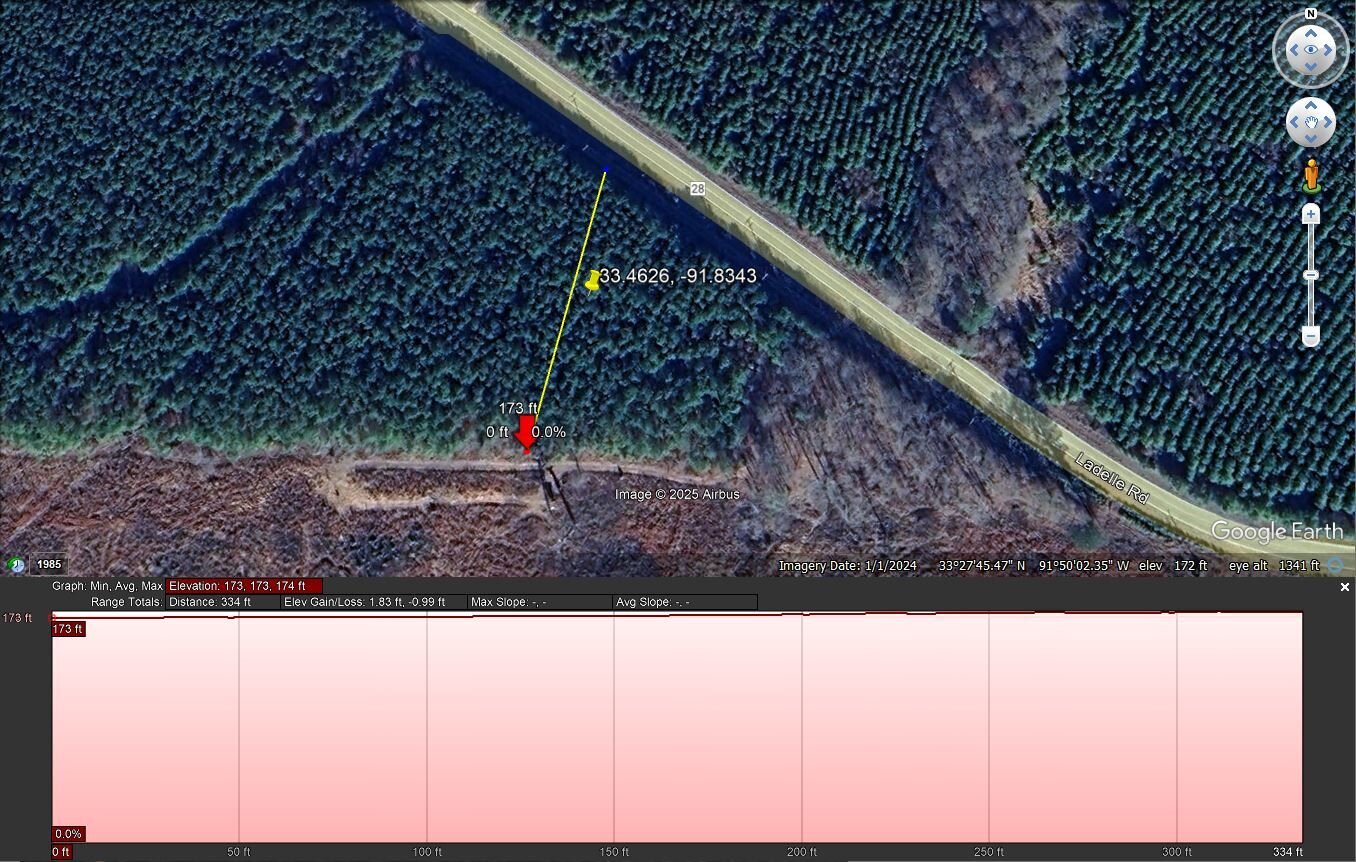
Task: Click the Distance 334 ft field
Action: click(223, 602)
